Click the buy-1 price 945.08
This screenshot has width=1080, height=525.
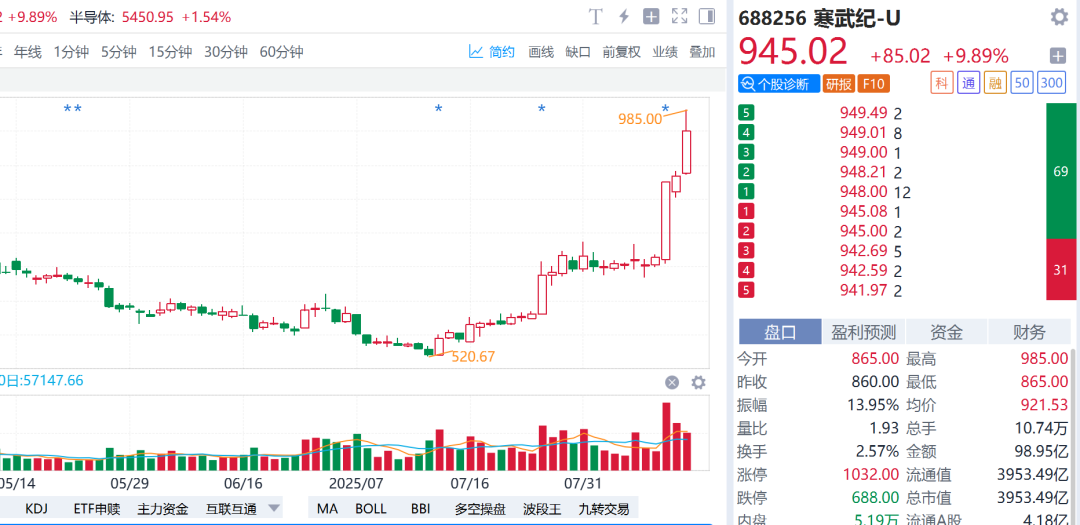(863, 212)
